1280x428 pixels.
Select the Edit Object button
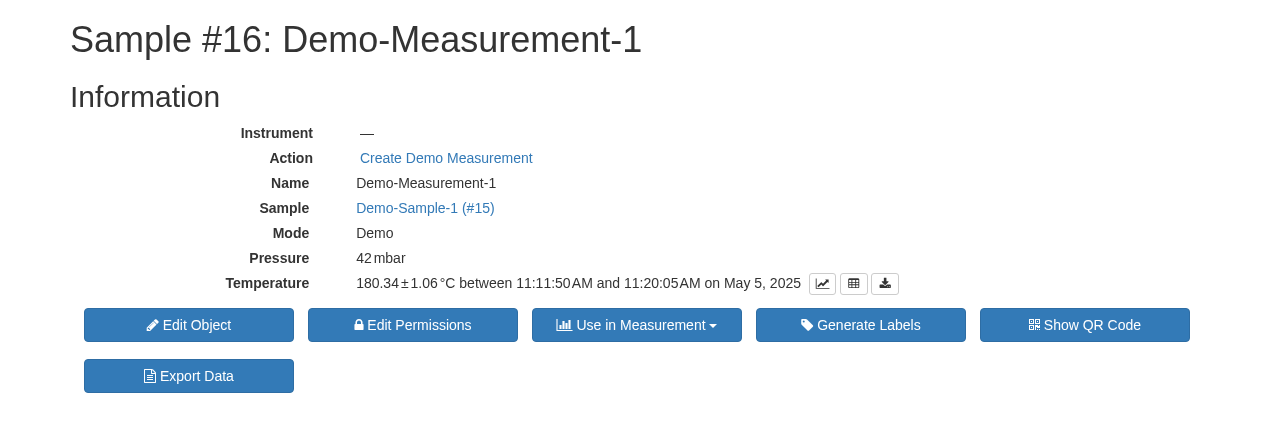(x=189, y=325)
